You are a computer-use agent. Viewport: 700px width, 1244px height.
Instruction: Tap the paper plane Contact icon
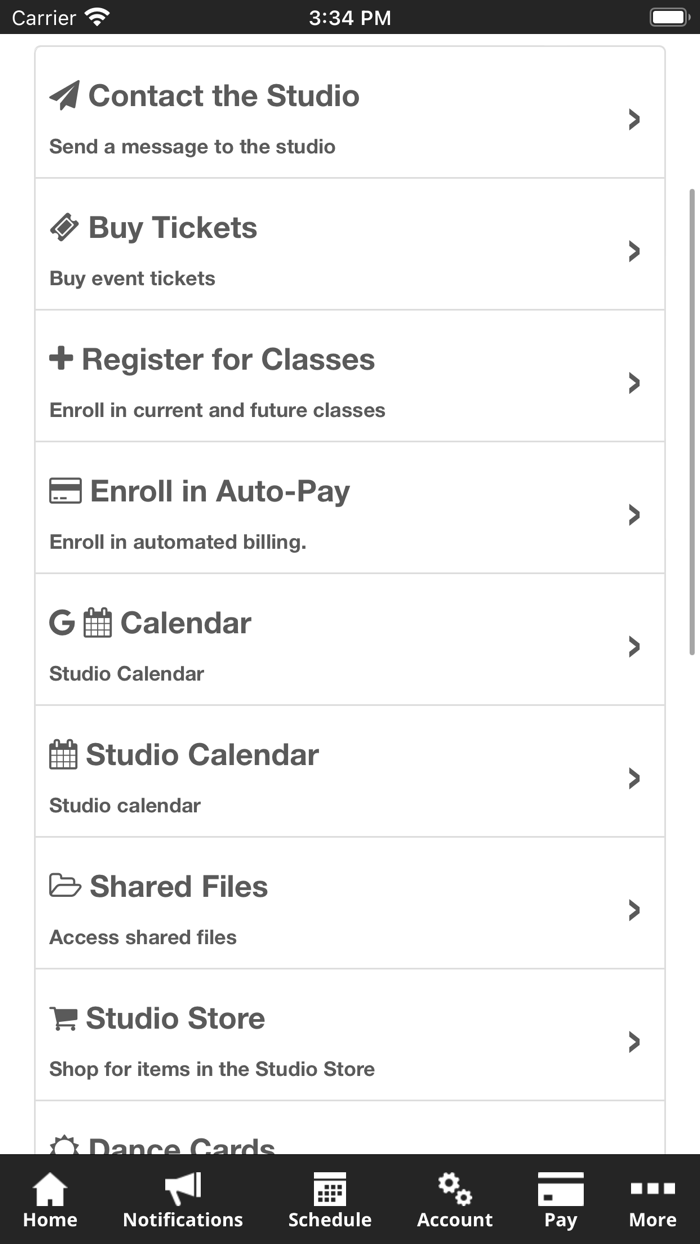64,96
